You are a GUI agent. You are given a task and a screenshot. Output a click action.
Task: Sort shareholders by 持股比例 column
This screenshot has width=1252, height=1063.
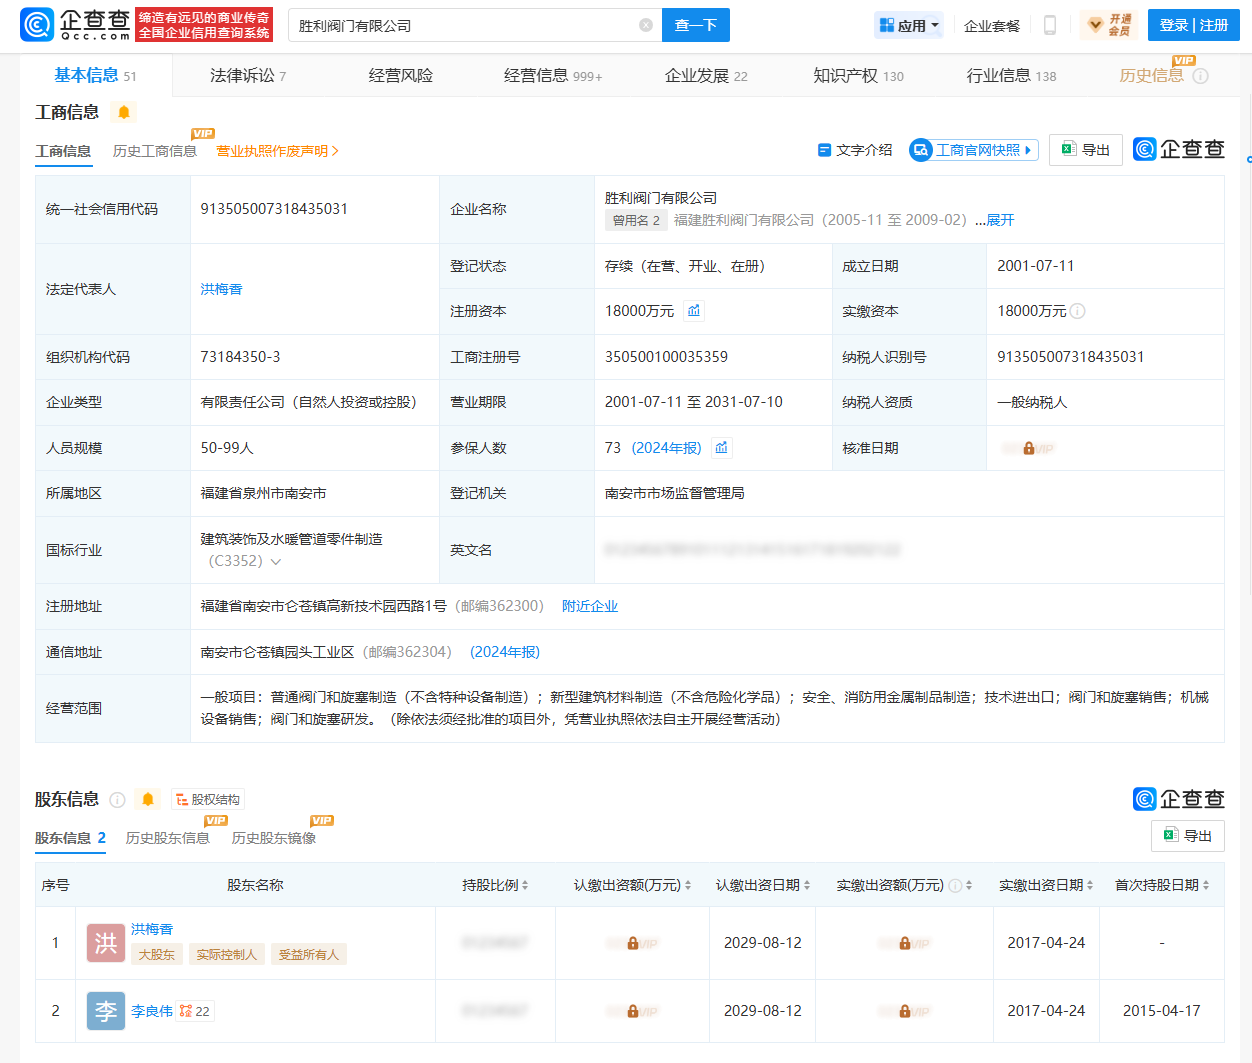pyautogui.click(x=495, y=885)
